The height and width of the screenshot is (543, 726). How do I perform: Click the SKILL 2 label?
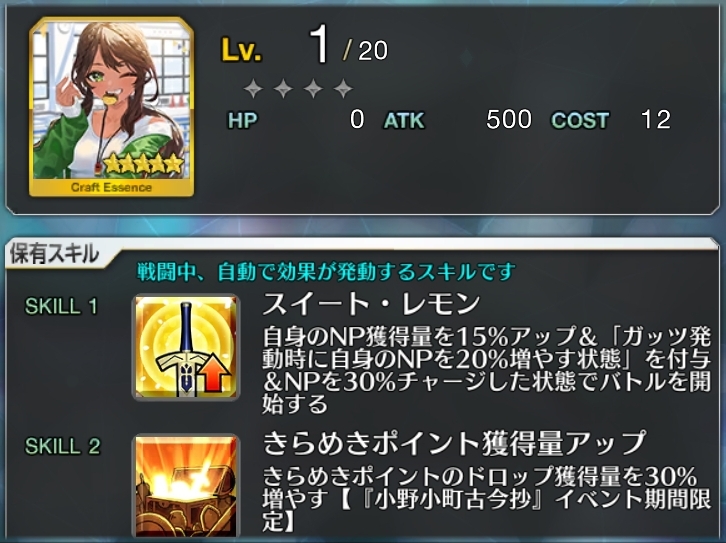click(63, 447)
